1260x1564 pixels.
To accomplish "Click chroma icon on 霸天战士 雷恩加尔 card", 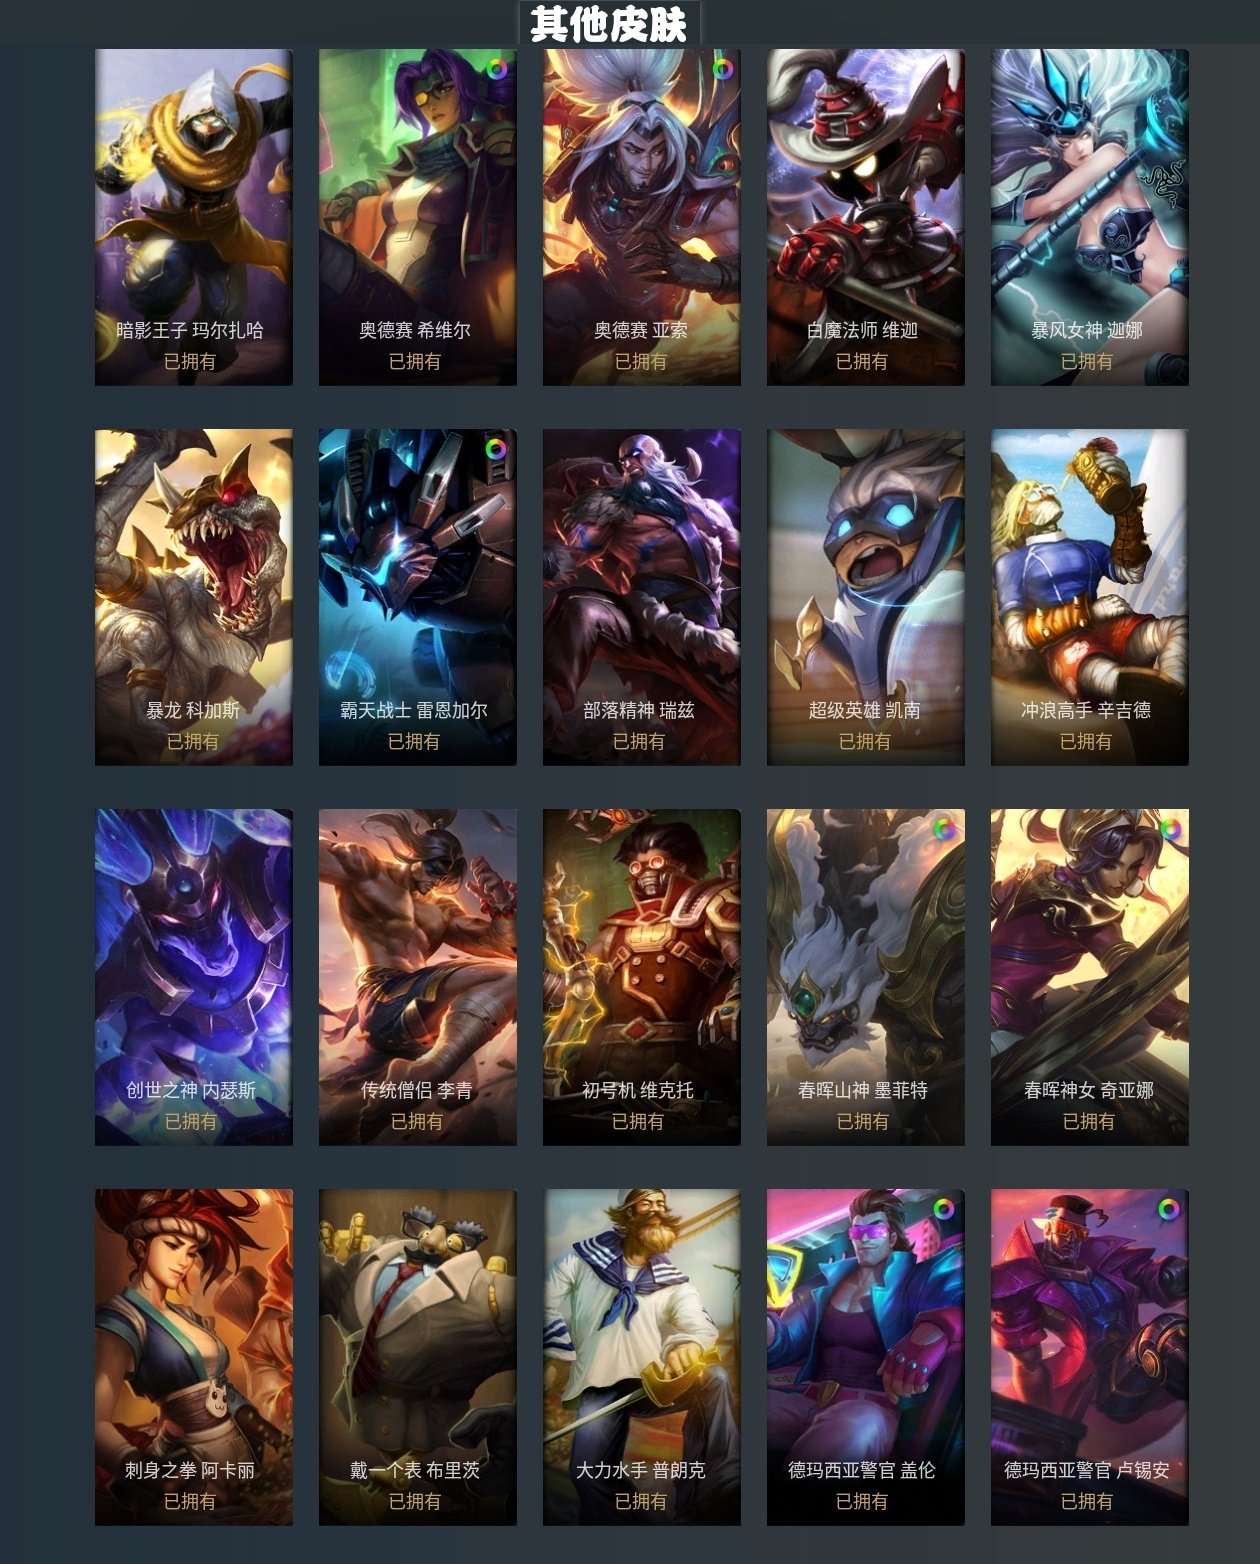I will tap(496, 449).
